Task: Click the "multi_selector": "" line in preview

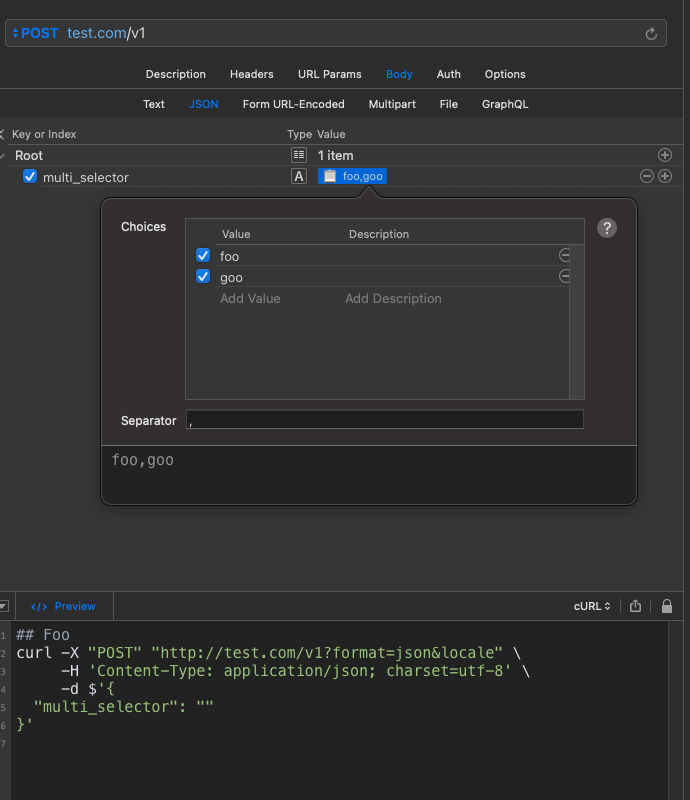Action: coord(124,707)
